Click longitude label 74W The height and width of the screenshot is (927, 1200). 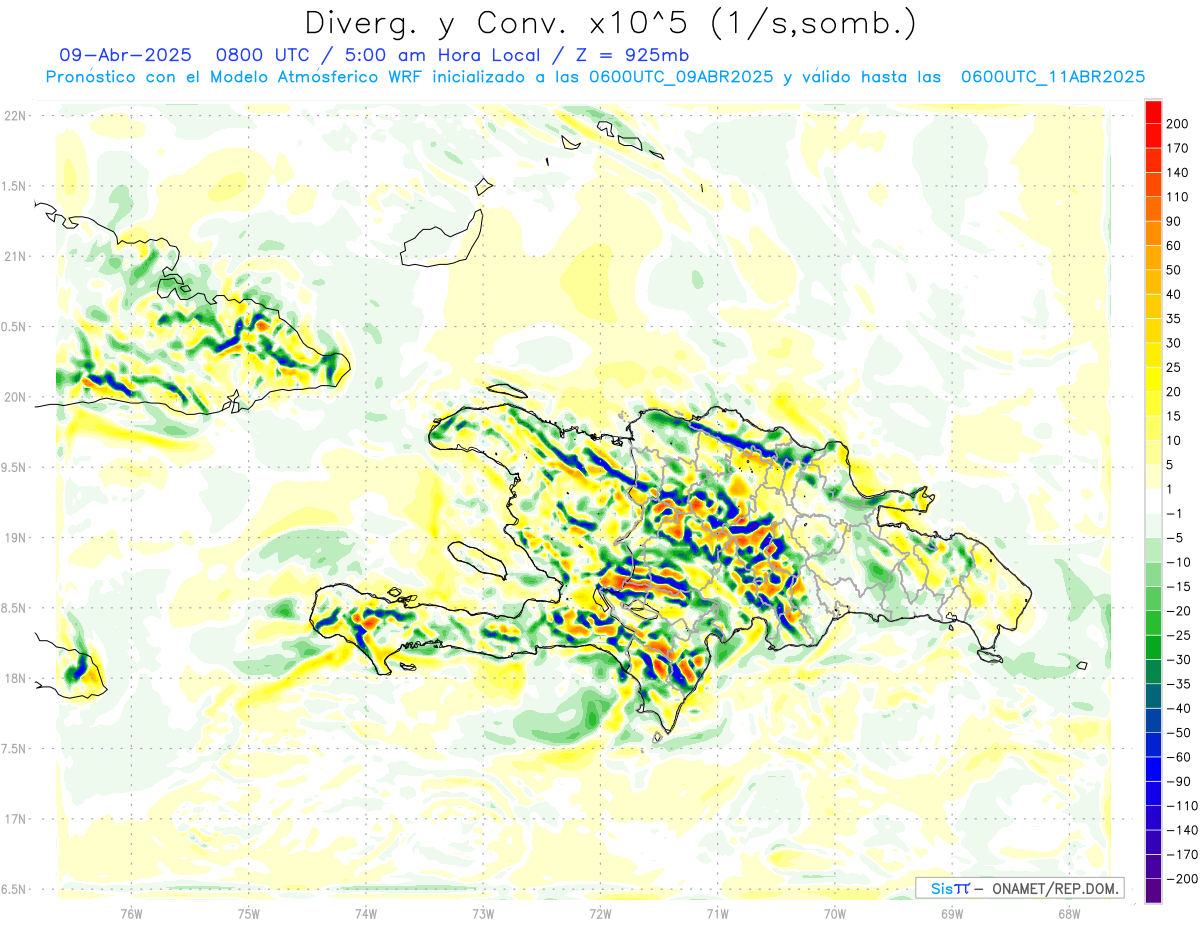coord(366,912)
